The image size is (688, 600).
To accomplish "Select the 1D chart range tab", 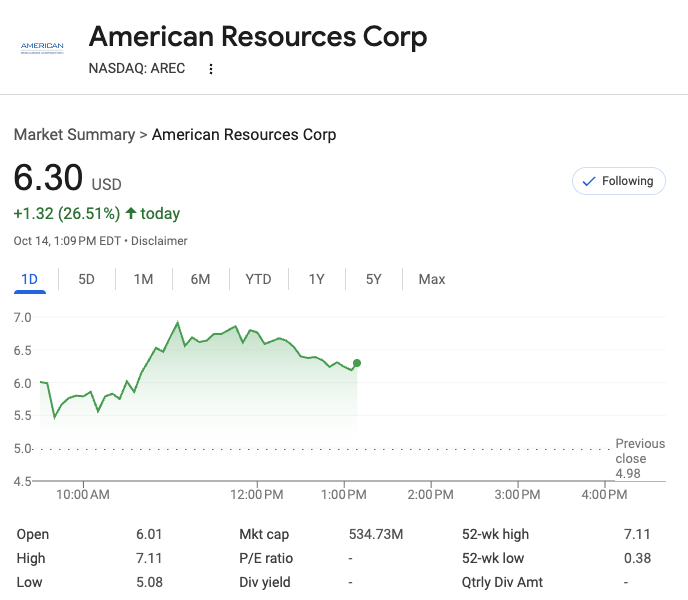I will coord(30,279).
